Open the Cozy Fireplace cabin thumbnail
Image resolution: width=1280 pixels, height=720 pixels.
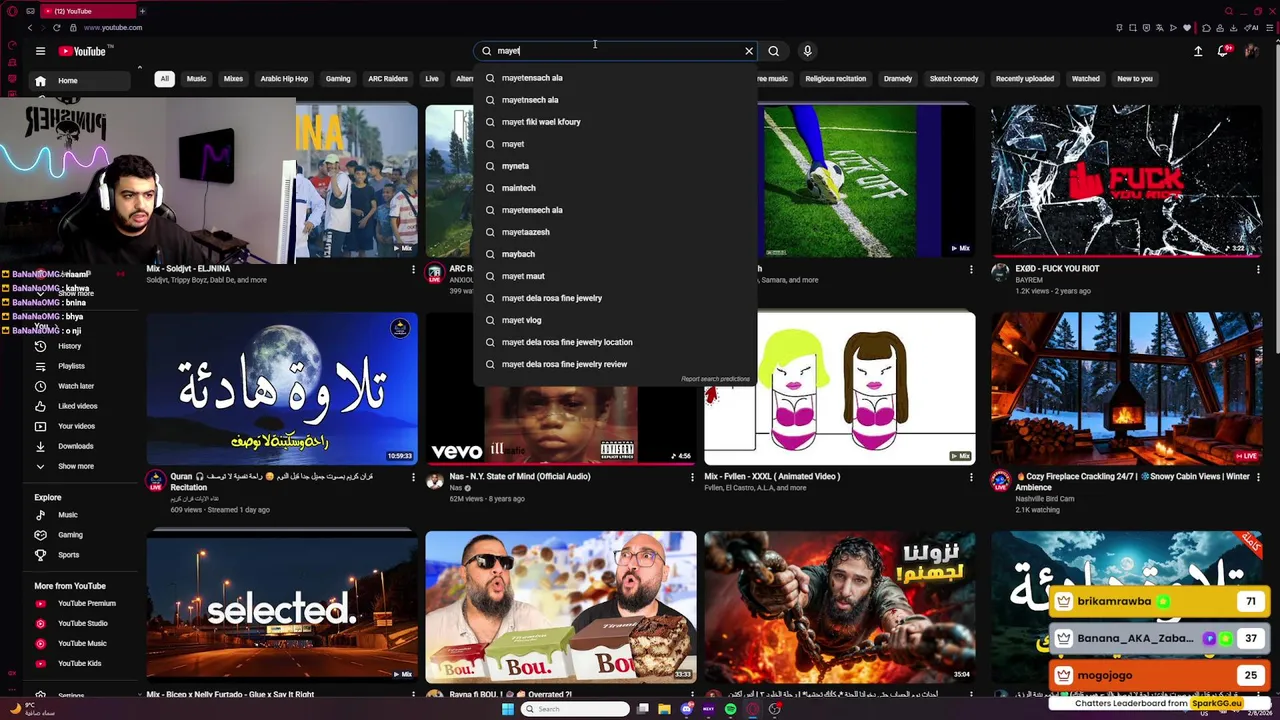coord(1127,388)
